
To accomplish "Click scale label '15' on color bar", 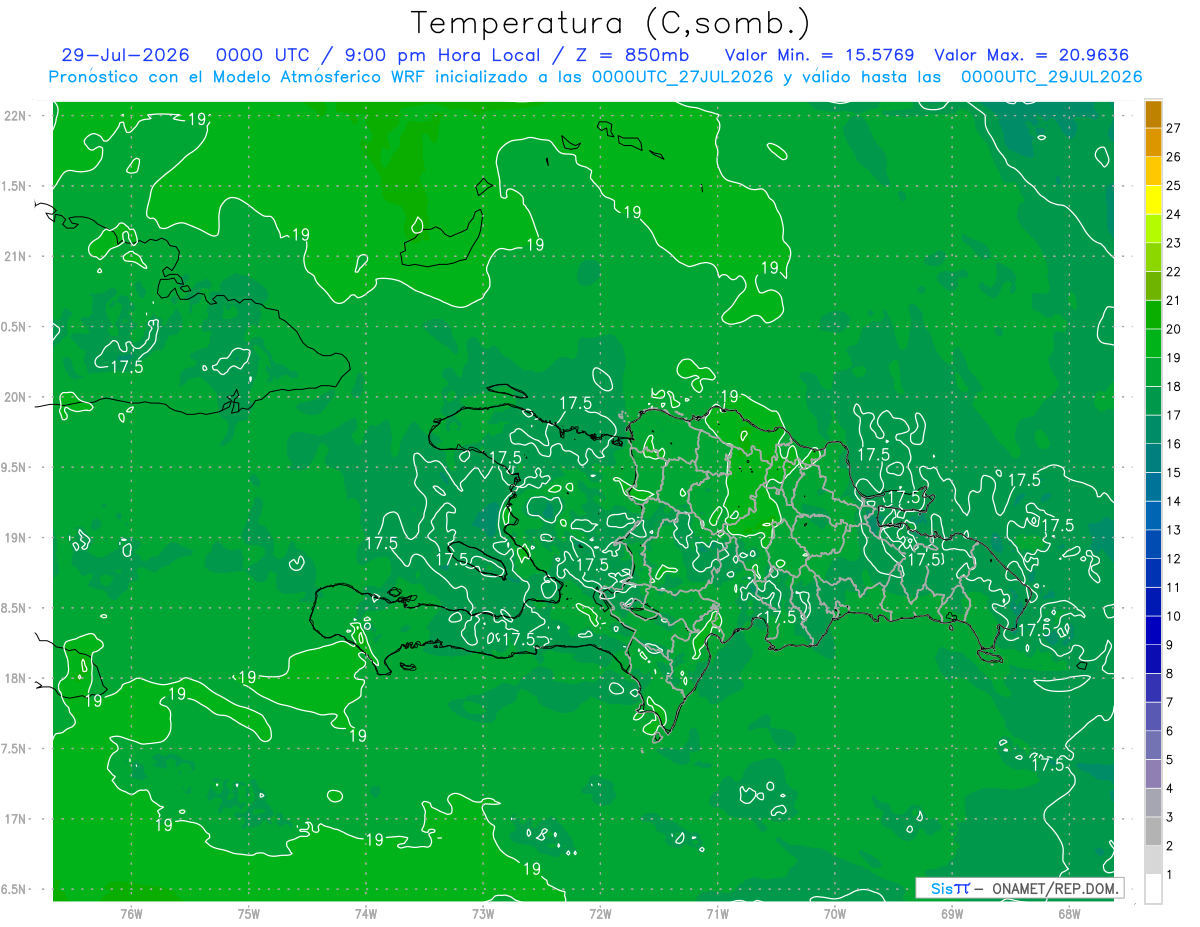I will (x=1174, y=473).
